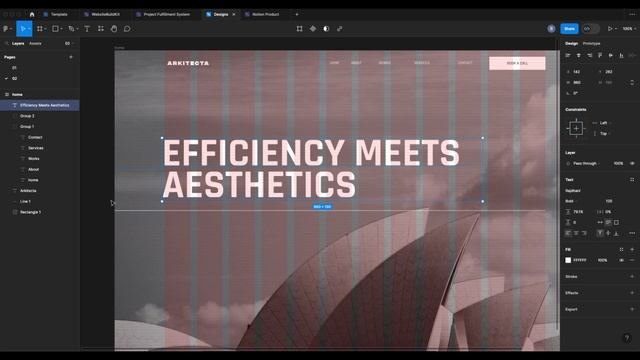Add a new page with plus icon
This screenshot has height=360, width=640.
(71, 57)
